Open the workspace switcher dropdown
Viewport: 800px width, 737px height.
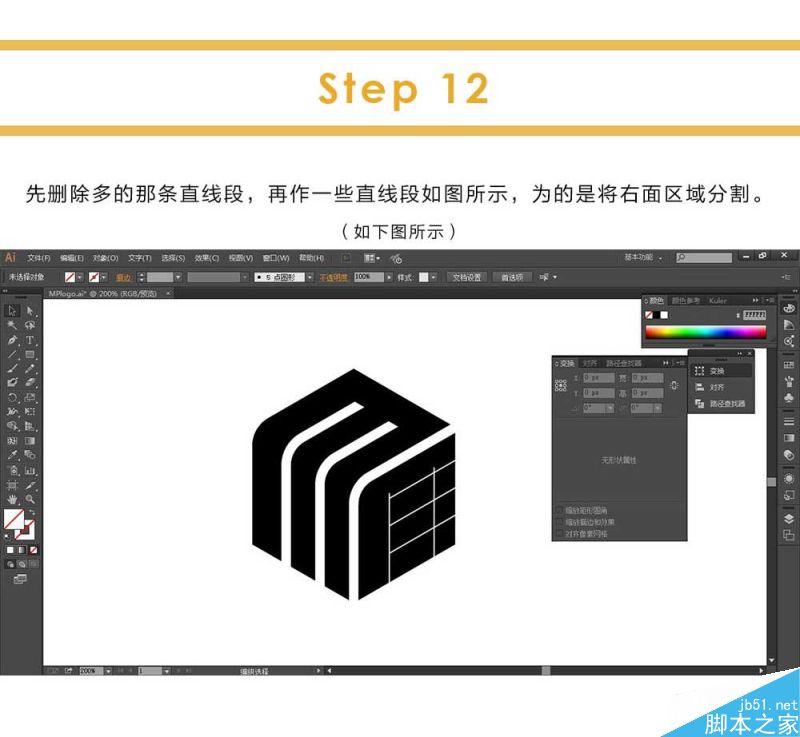(x=643, y=258)
